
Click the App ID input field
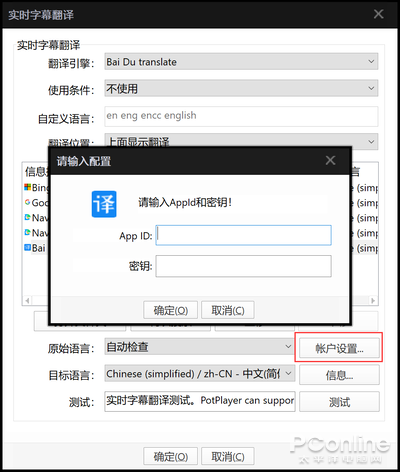pos(243,235)
